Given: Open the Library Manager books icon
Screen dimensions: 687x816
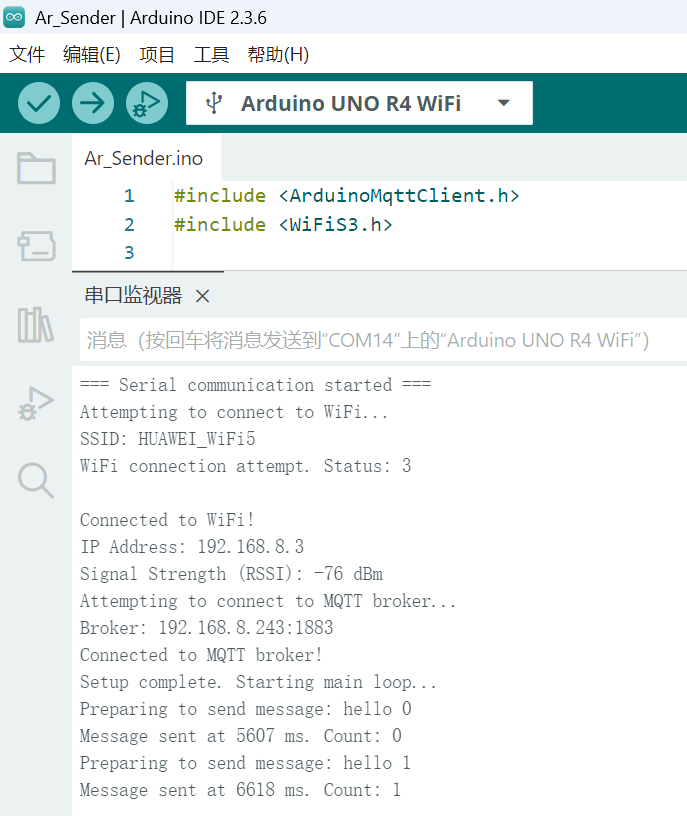Looking at the screenshot, I should pos(36,325).
